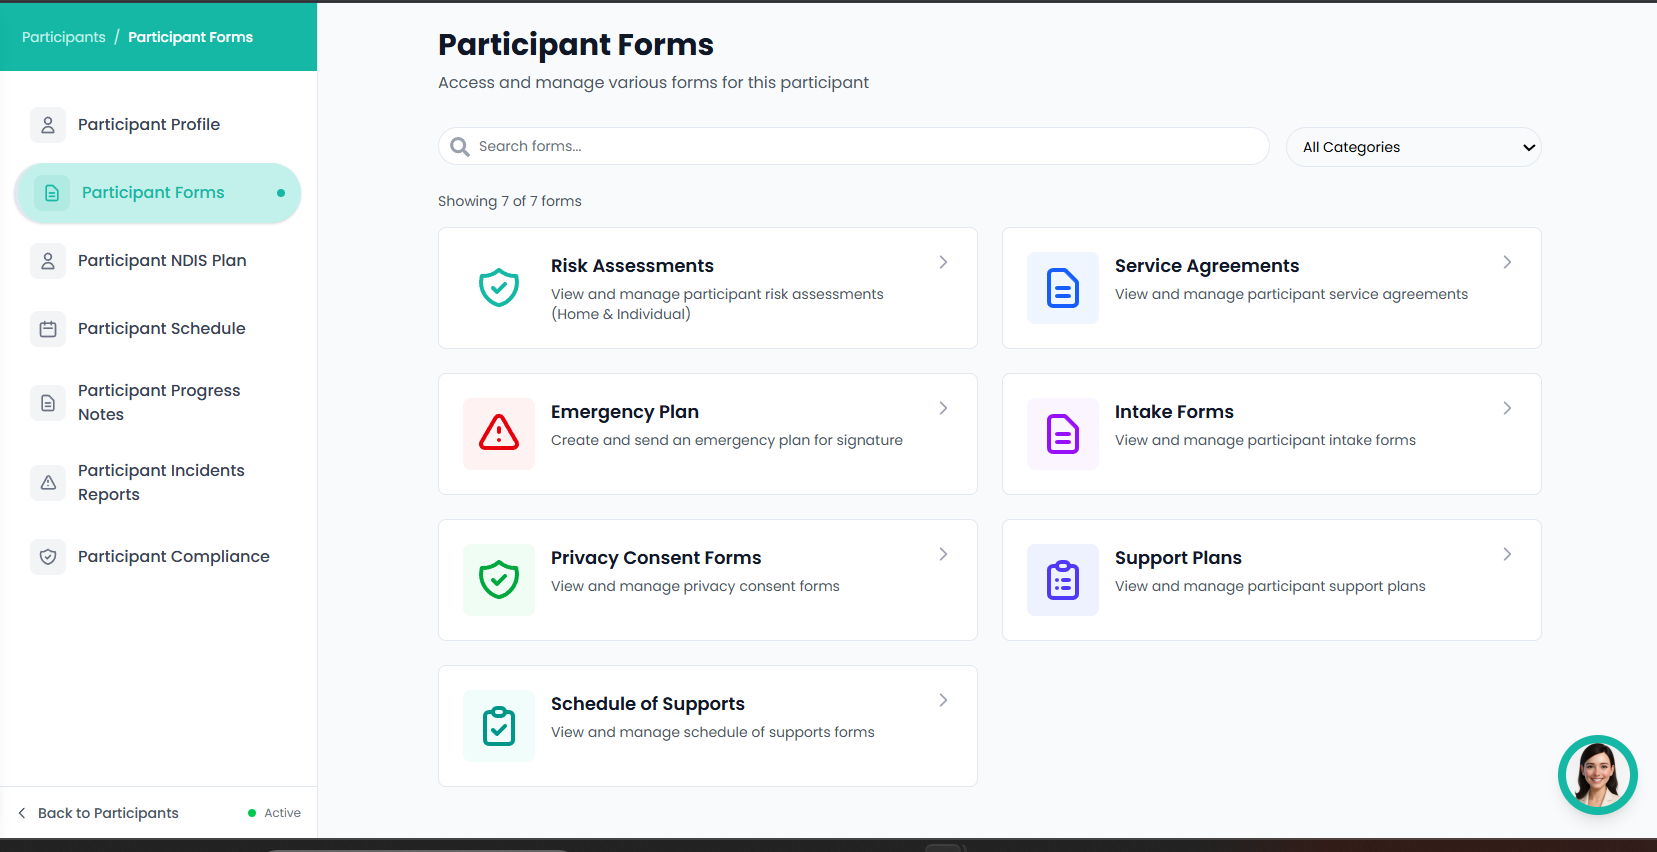Click the Privacy Consent Forms shield-check icon

point(499,580)
